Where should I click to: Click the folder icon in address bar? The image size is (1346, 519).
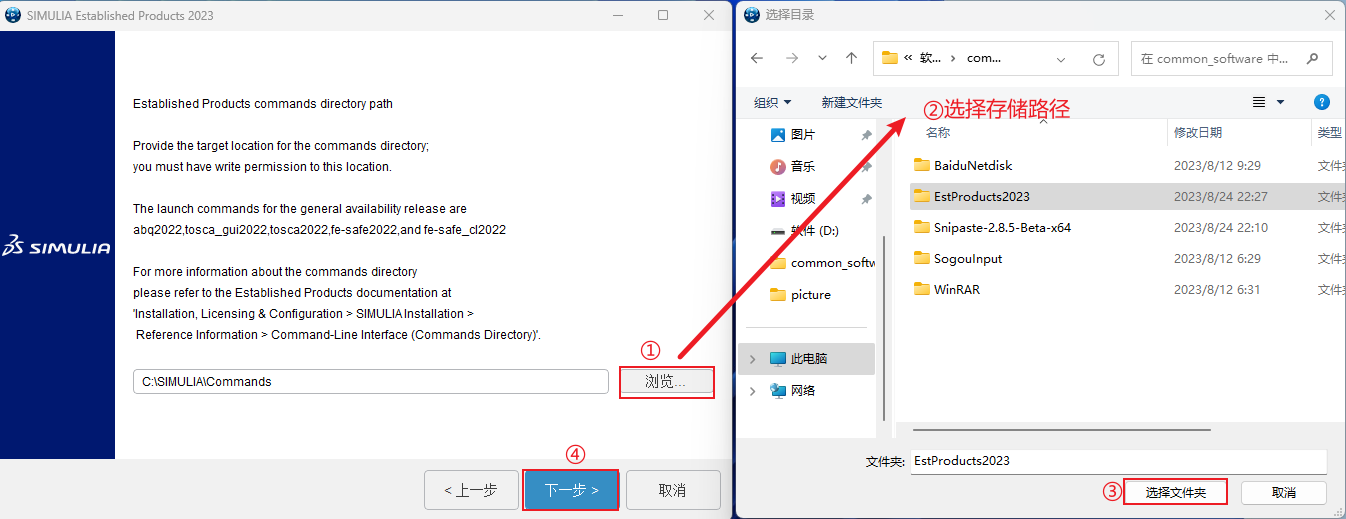889,58
